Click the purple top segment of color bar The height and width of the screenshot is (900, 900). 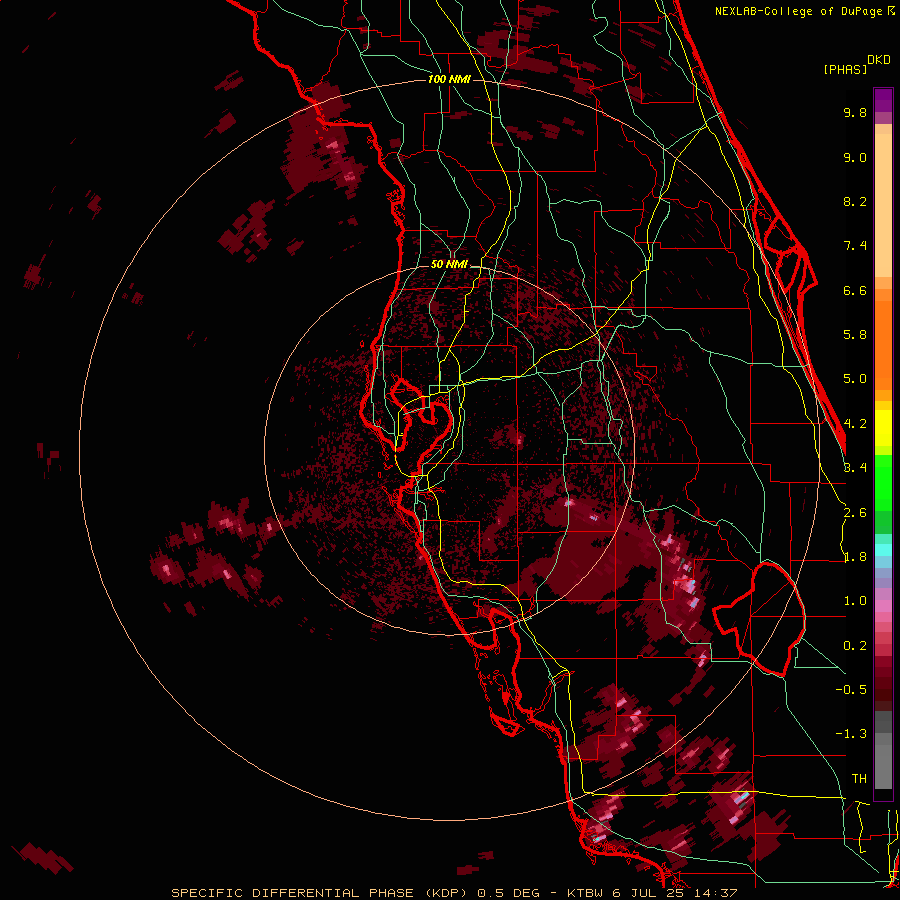tap(883, 100)
